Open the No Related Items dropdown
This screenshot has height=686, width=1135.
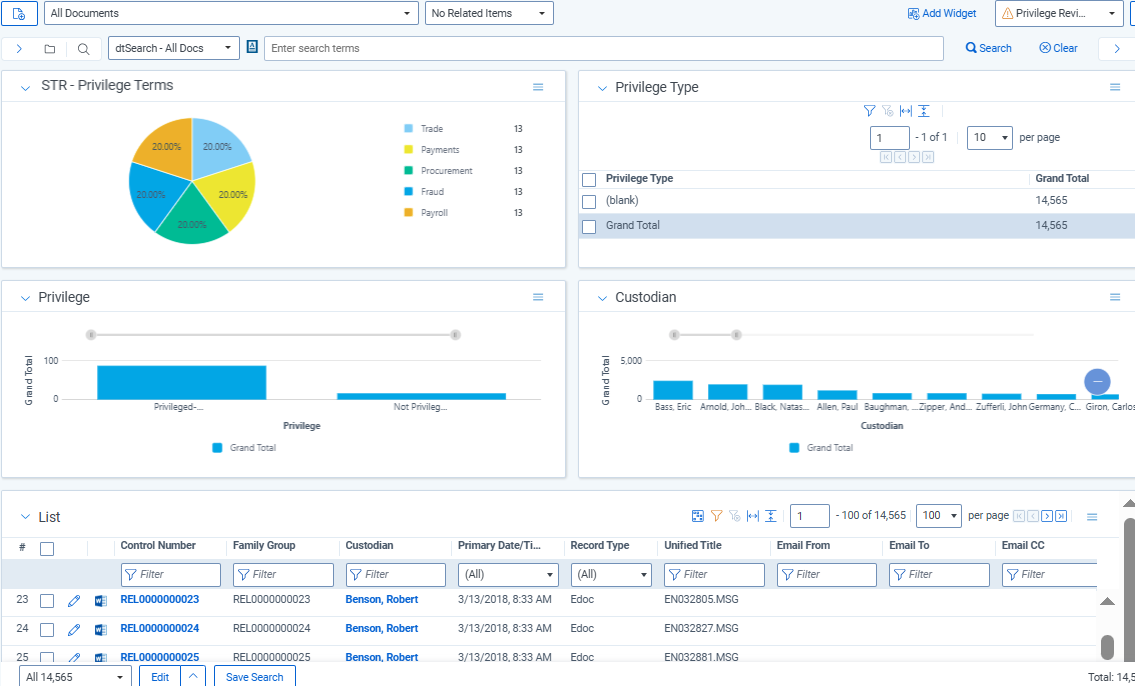pyautogui.click(x=489, y=13)
